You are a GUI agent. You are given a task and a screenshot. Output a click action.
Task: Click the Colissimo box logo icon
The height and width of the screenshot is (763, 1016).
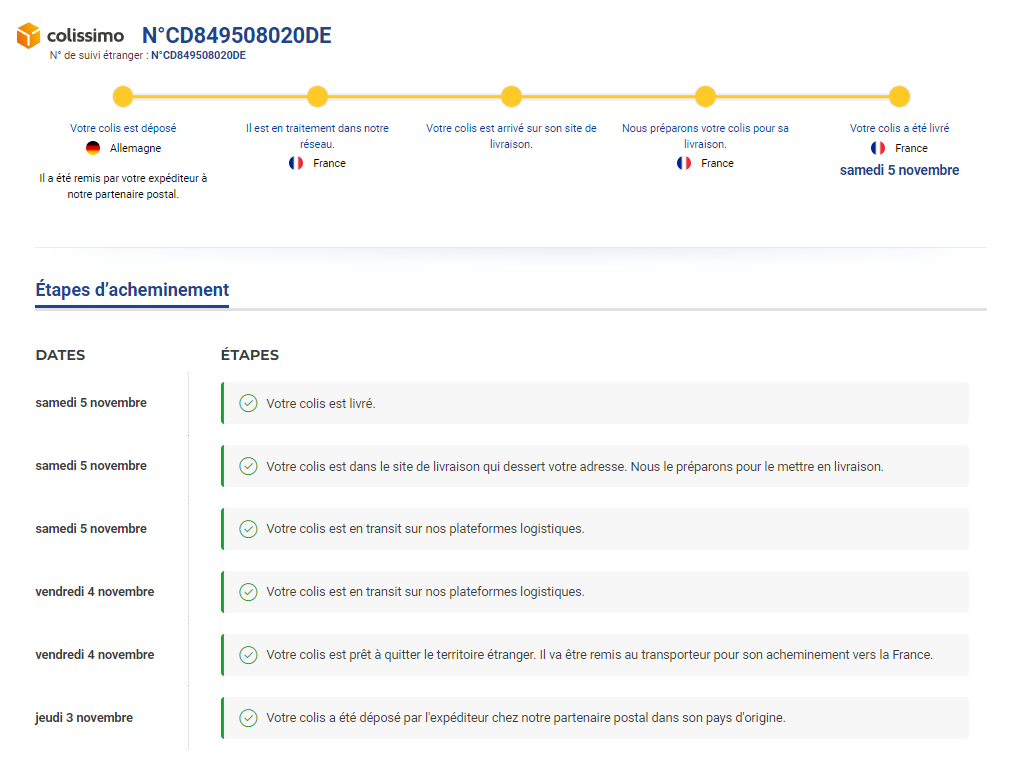tap(29, 36)
